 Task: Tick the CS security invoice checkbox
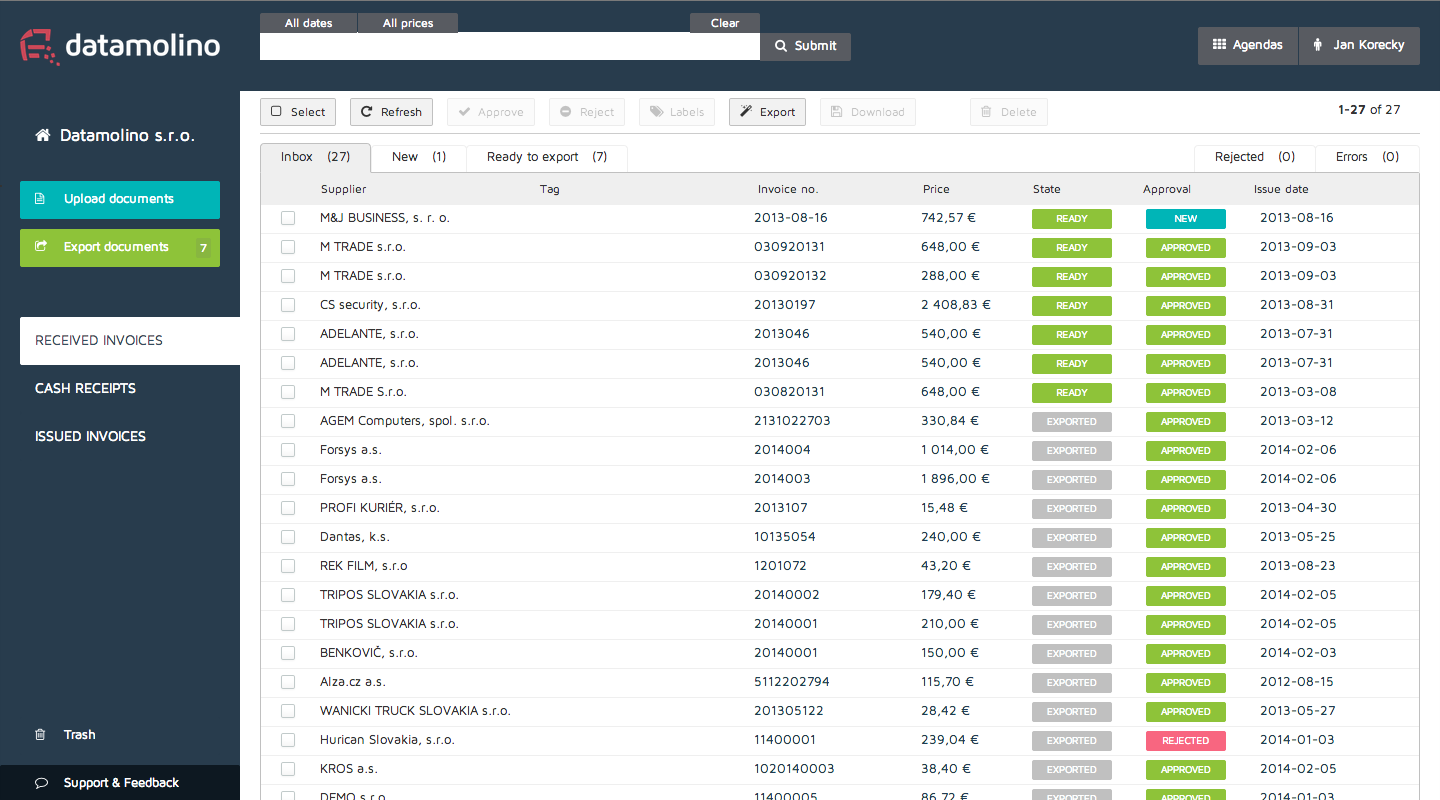point(288,305)
